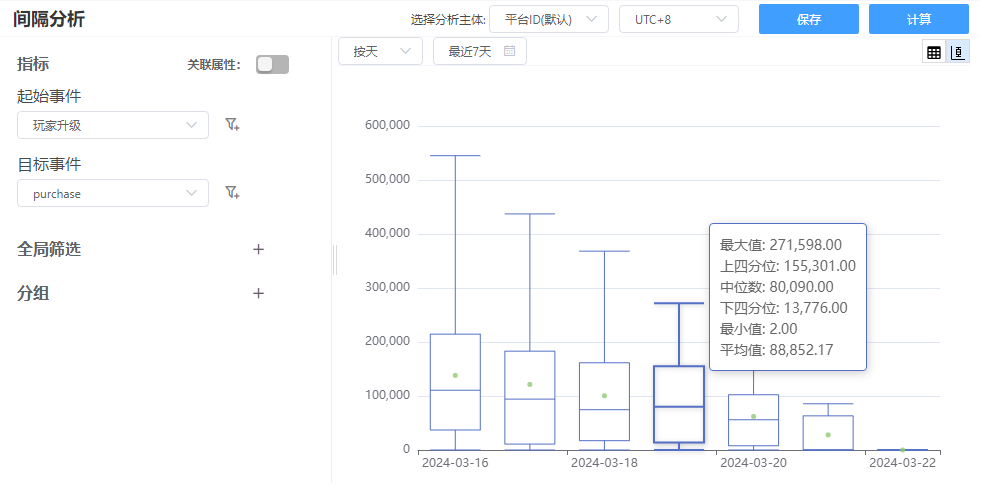Screen dimensions: 984x488
Task: Switch to box plot chart view icon
Action: (x=958, y=53)
